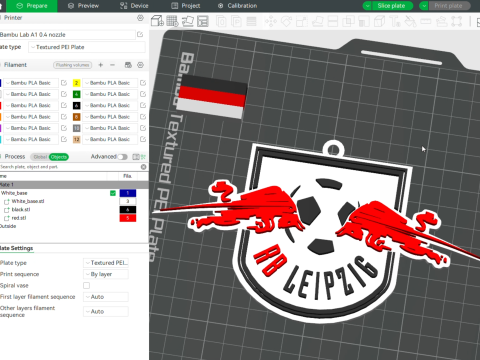The height and width of the screenshot is (360, 480).
Task: Switch to the Preview tab
Action: click(x=84, y=6)
